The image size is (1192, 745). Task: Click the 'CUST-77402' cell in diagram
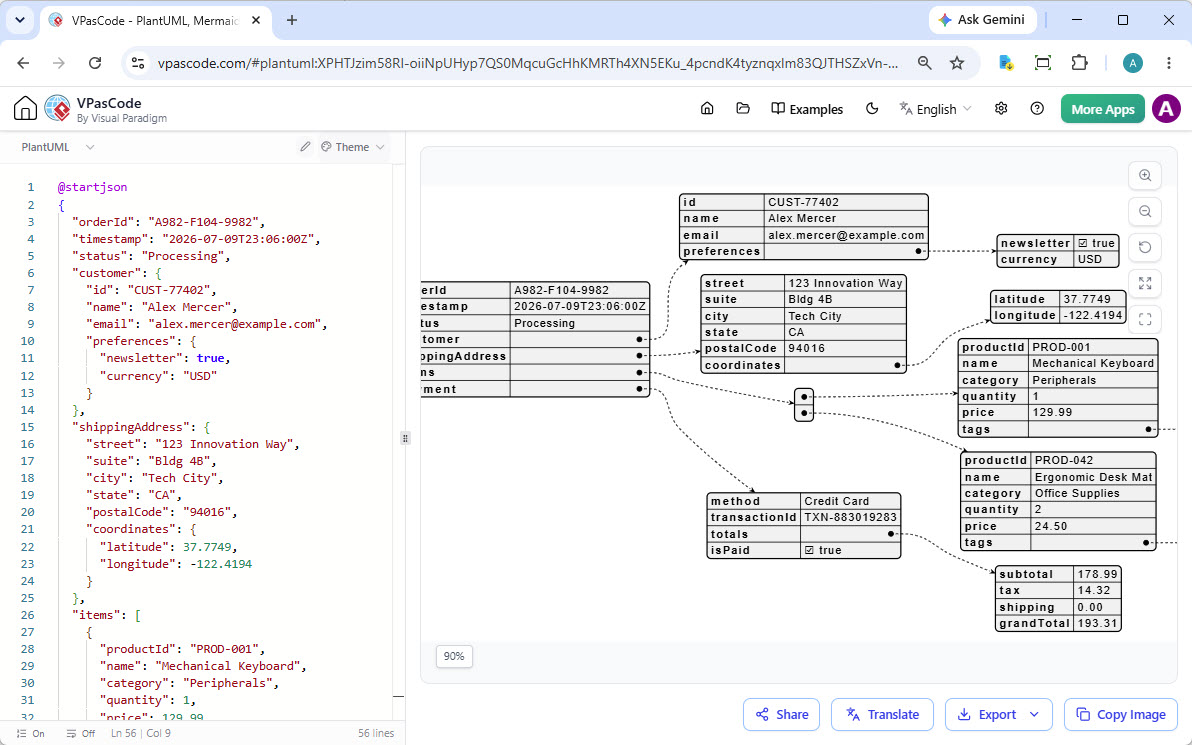(846, 202)
